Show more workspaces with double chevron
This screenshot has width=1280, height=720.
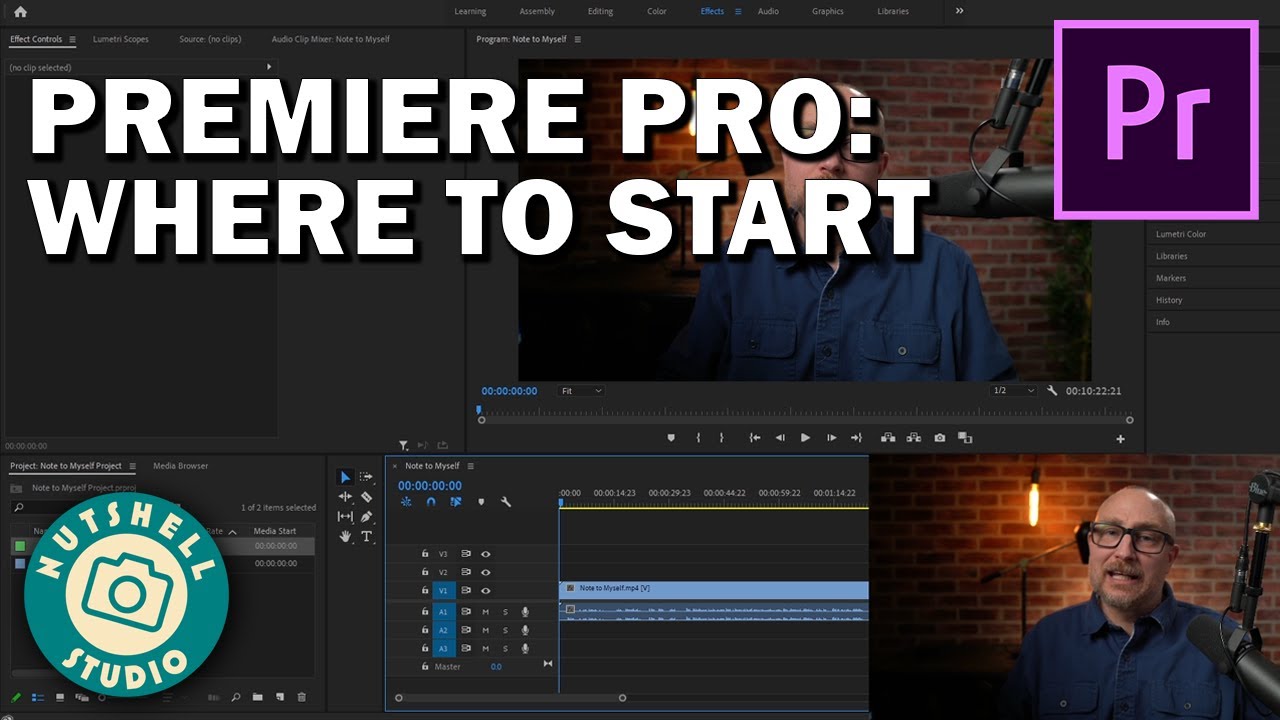click(x=960, y=11)
